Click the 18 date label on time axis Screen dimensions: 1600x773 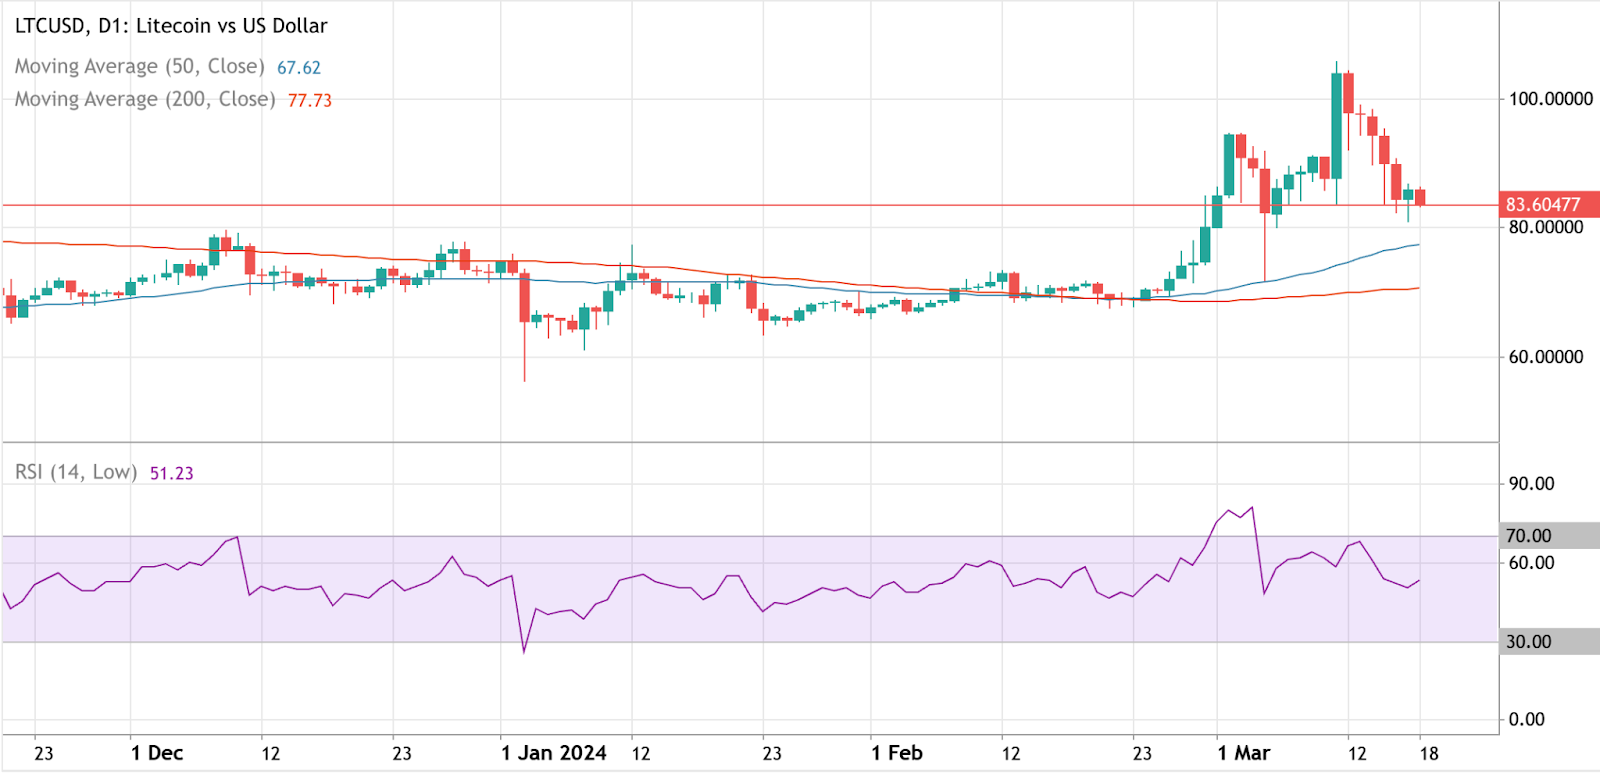coord(1428,753)
